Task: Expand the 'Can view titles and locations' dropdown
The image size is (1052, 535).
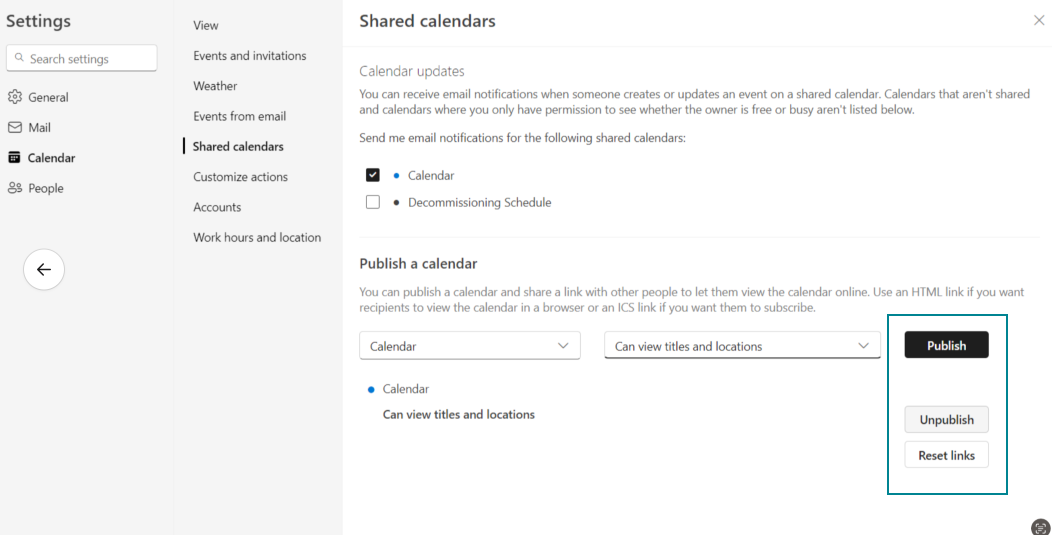Action: point(741,346)
